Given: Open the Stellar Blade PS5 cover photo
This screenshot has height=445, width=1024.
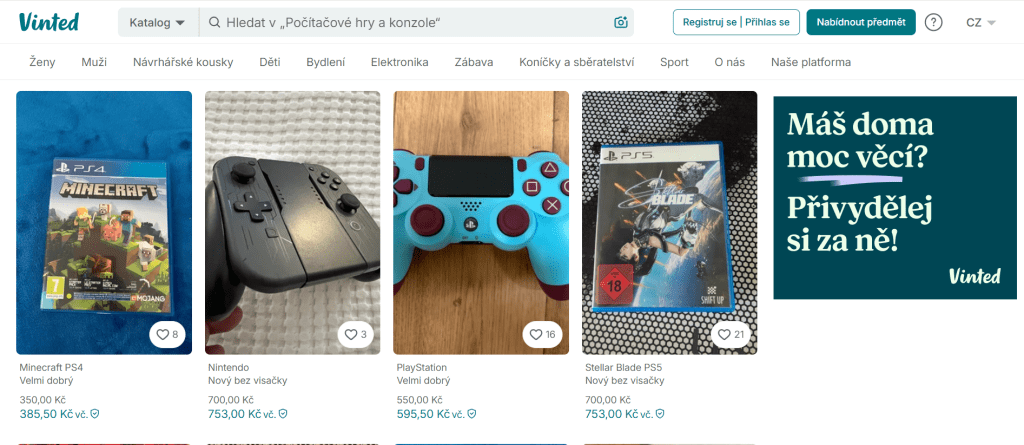Looking at the screenshot, I should coord(669,223).
